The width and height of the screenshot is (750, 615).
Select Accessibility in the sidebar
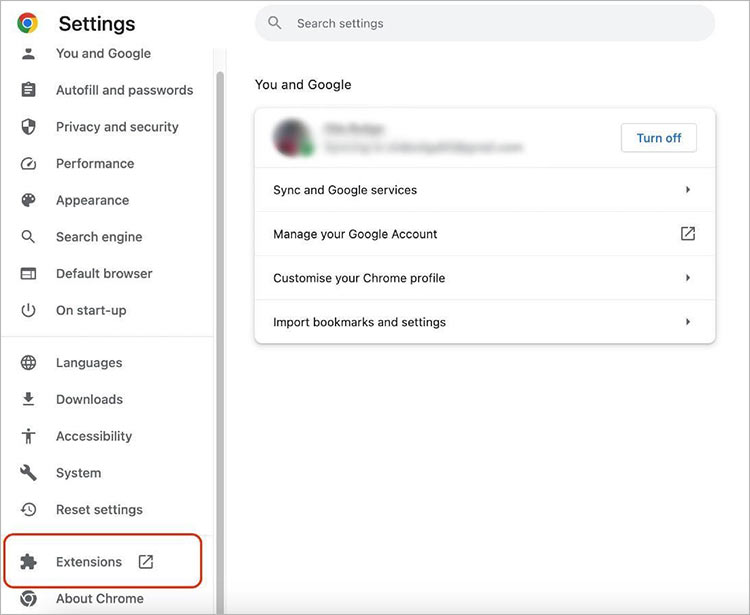94,436
